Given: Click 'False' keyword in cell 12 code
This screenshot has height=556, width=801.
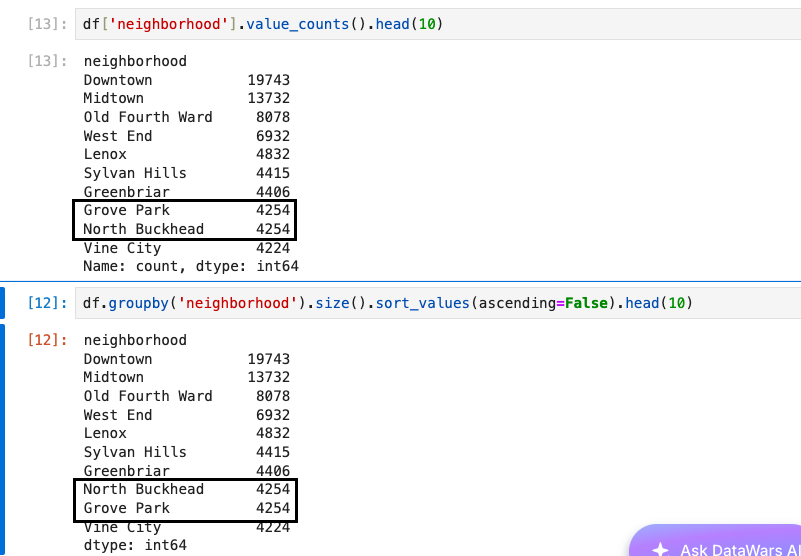Looking at the screenshot, I should pyautogui.click(x=586, y=303).
